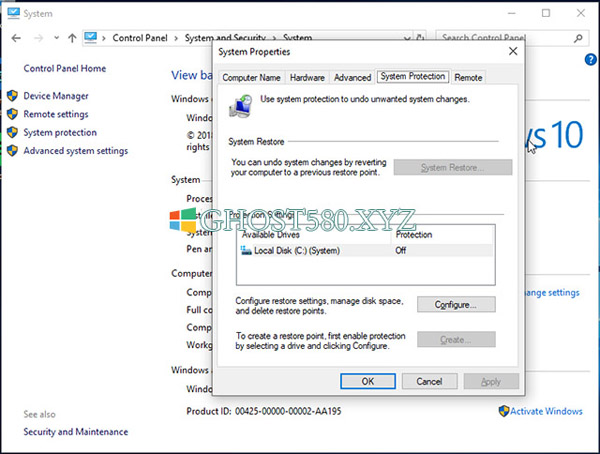
Task: Switch to the Computer Name tab
Action: point(251,78)
